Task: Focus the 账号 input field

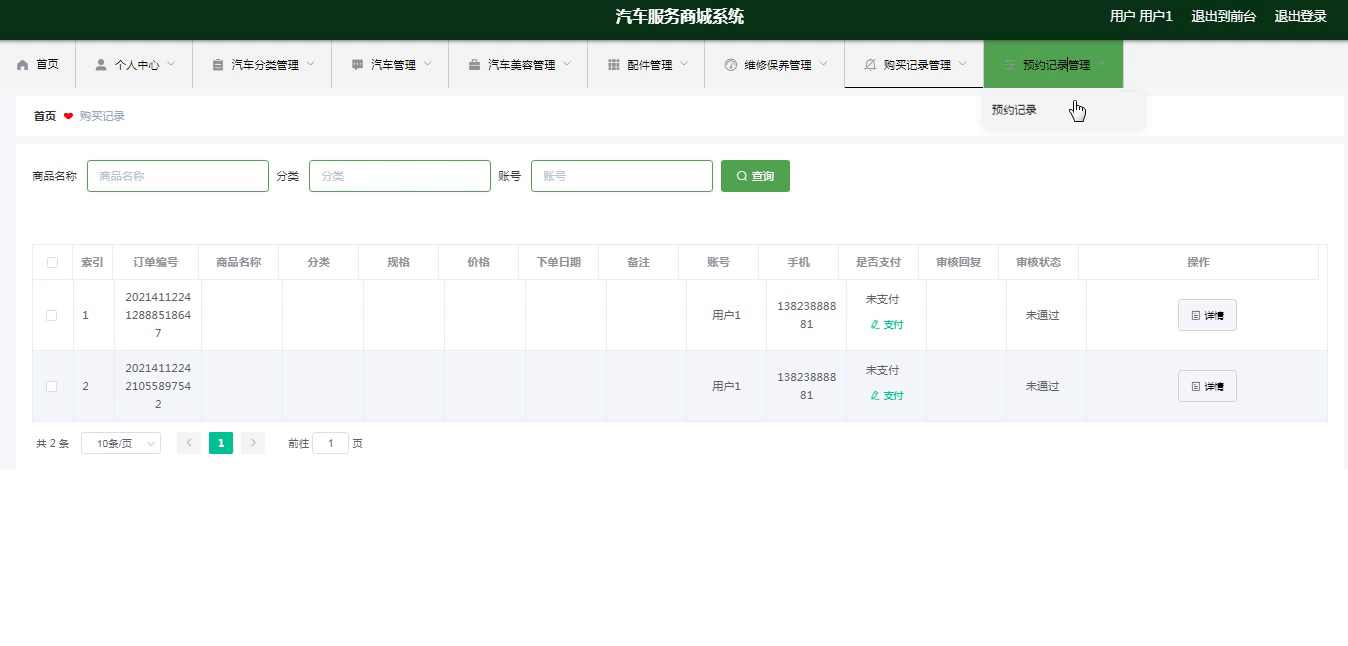Action: tap(622, 176)
